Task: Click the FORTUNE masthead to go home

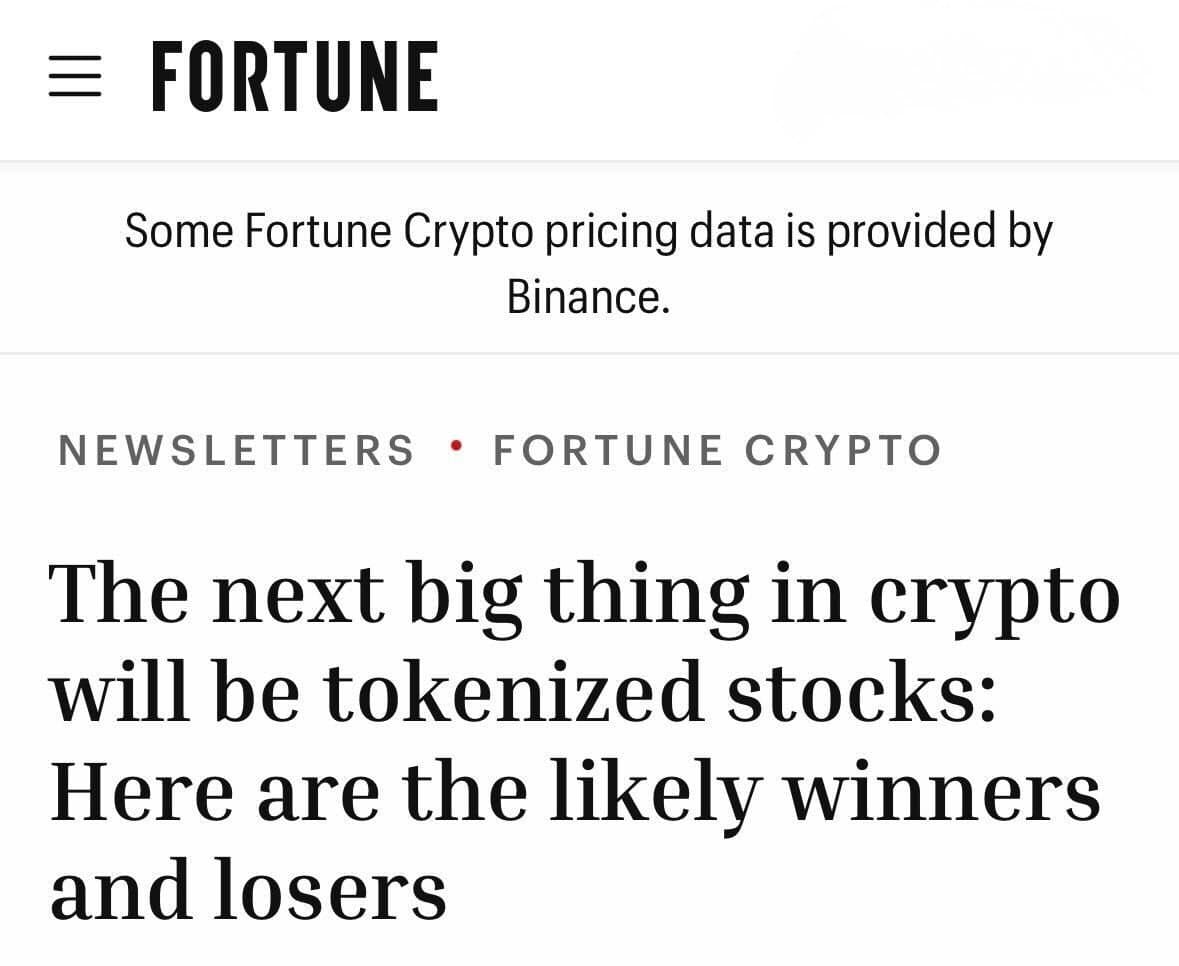Action: pos(295,77)
